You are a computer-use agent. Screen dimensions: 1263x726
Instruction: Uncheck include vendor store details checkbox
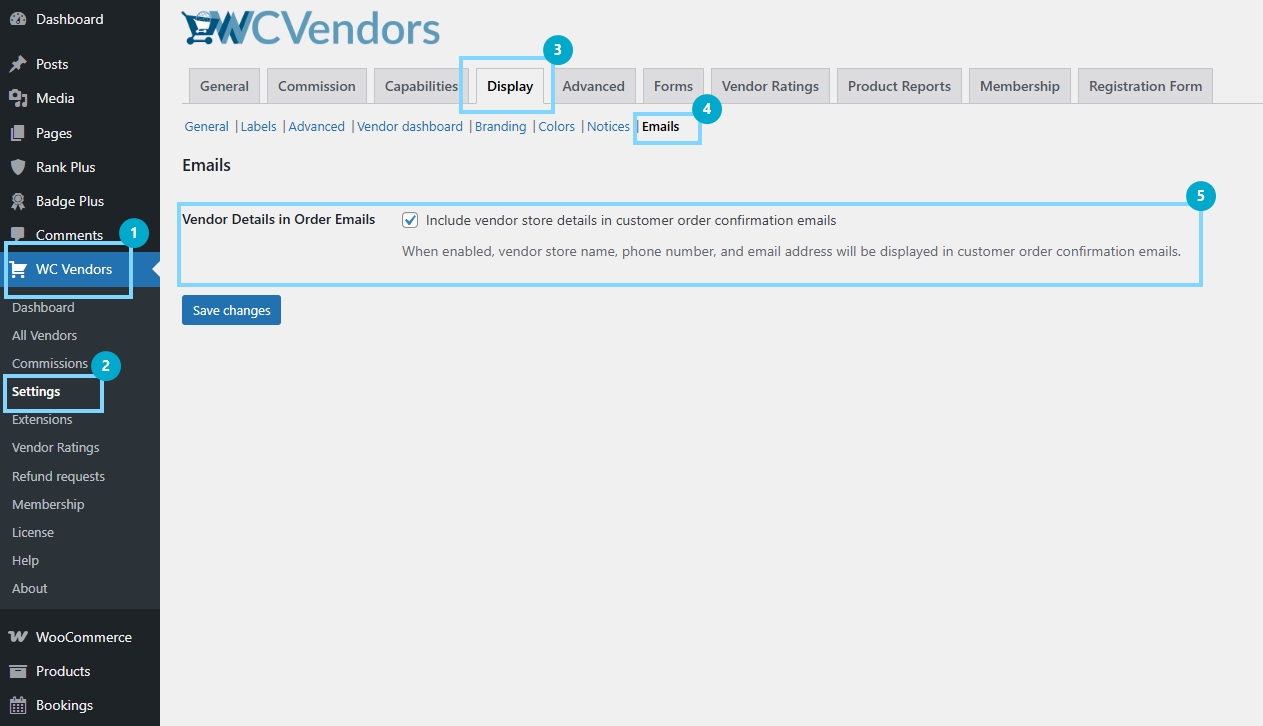410,220
